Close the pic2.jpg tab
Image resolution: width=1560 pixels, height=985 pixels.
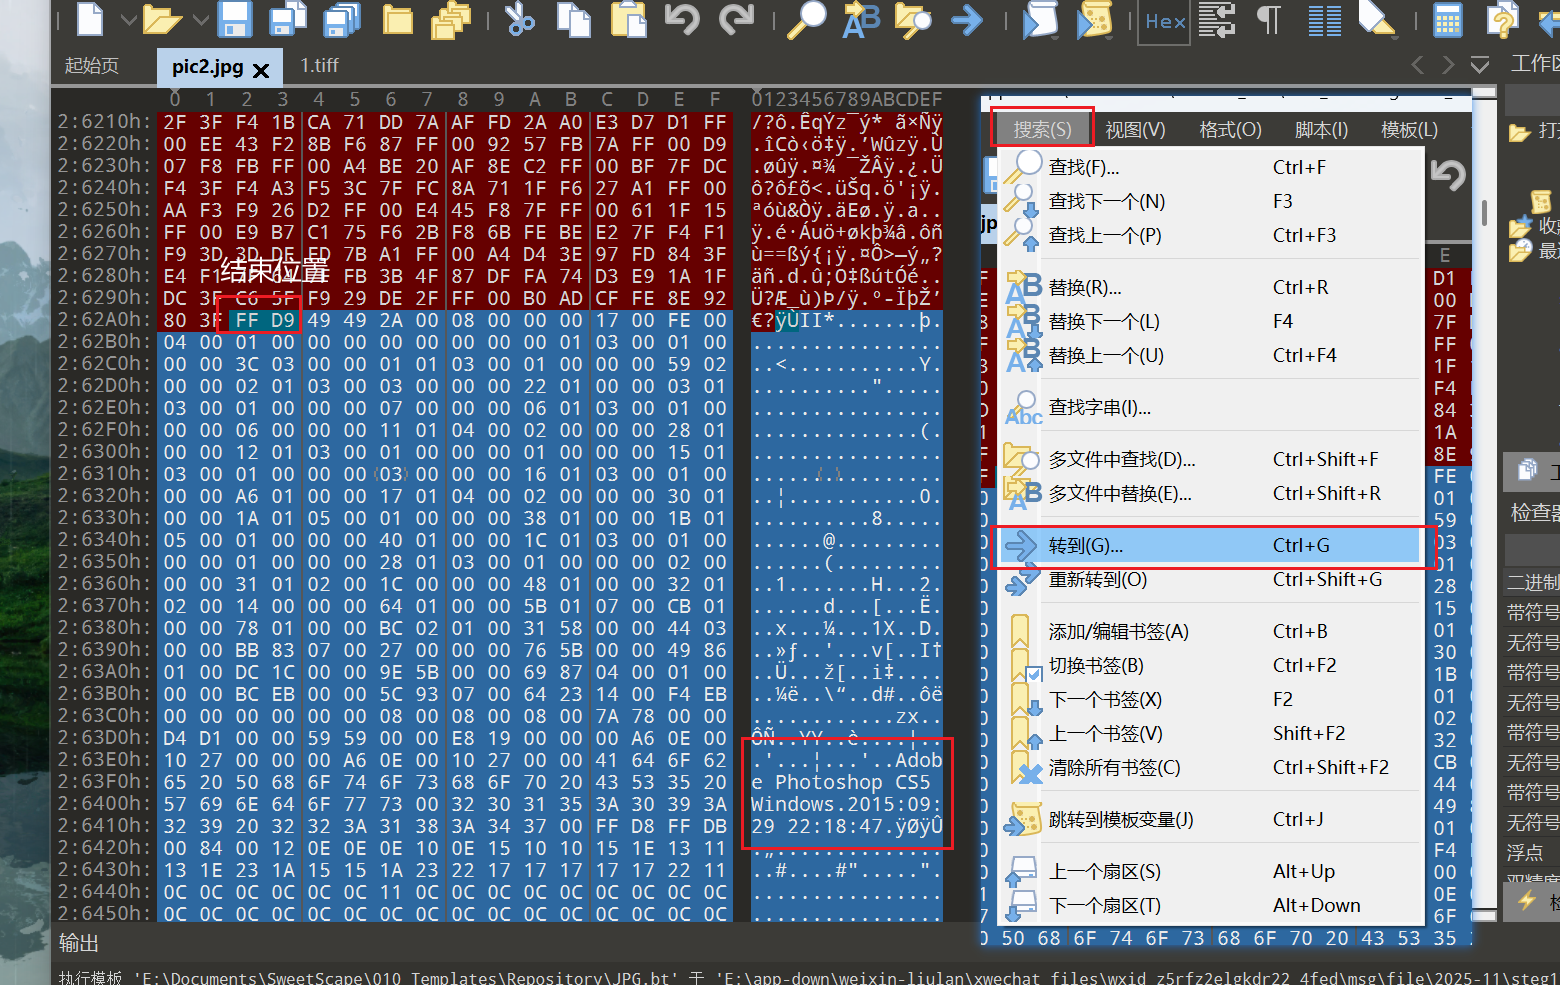coord(261,70)
